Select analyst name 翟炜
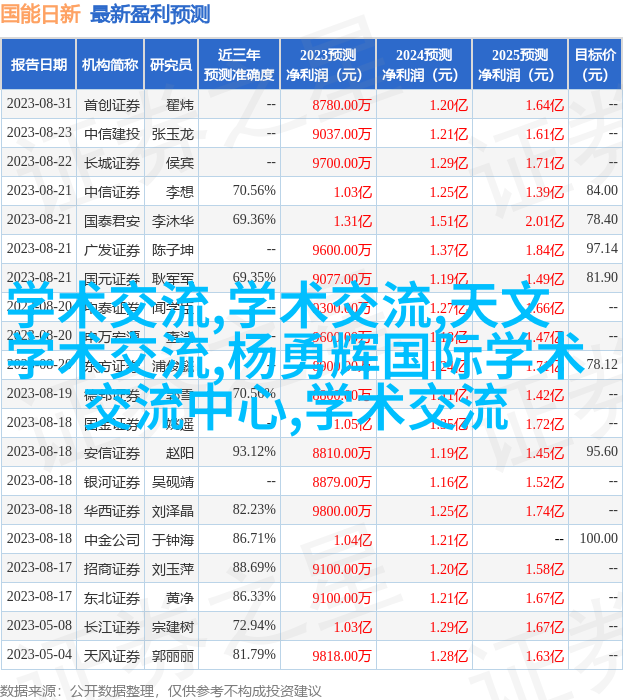The image size is (623, 700). click(180, 105)
